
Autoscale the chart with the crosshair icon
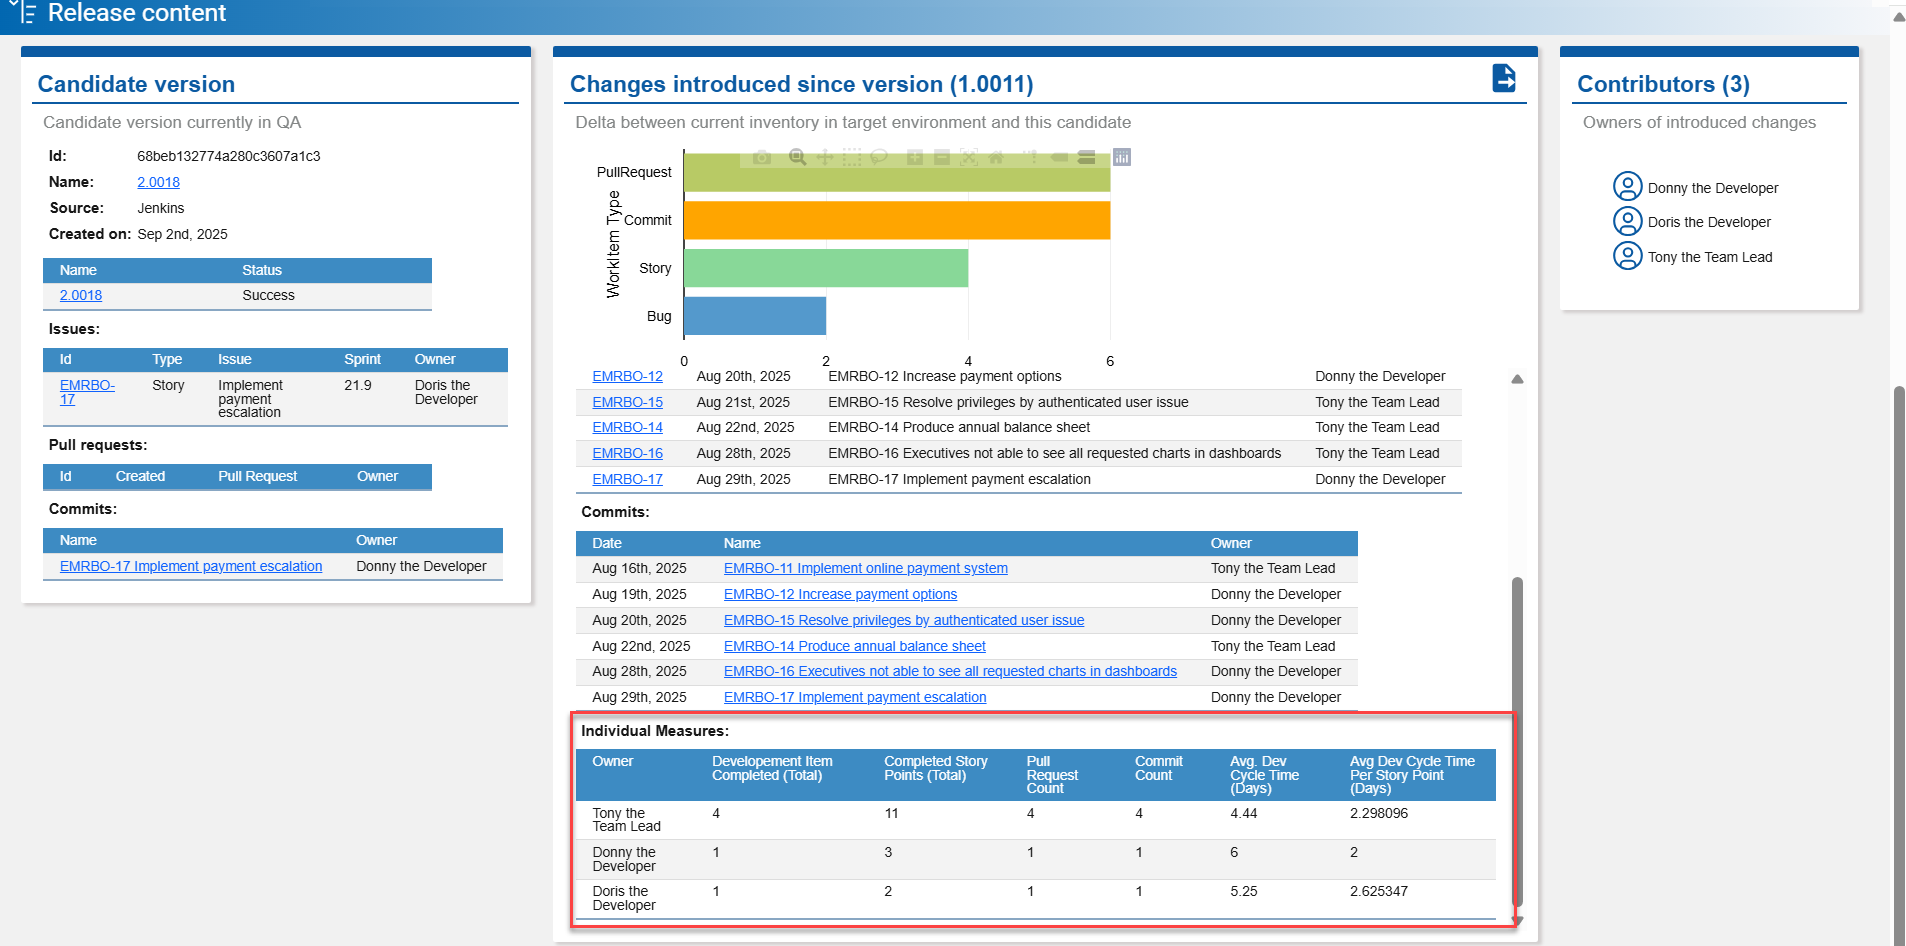(x=969, y=157)
